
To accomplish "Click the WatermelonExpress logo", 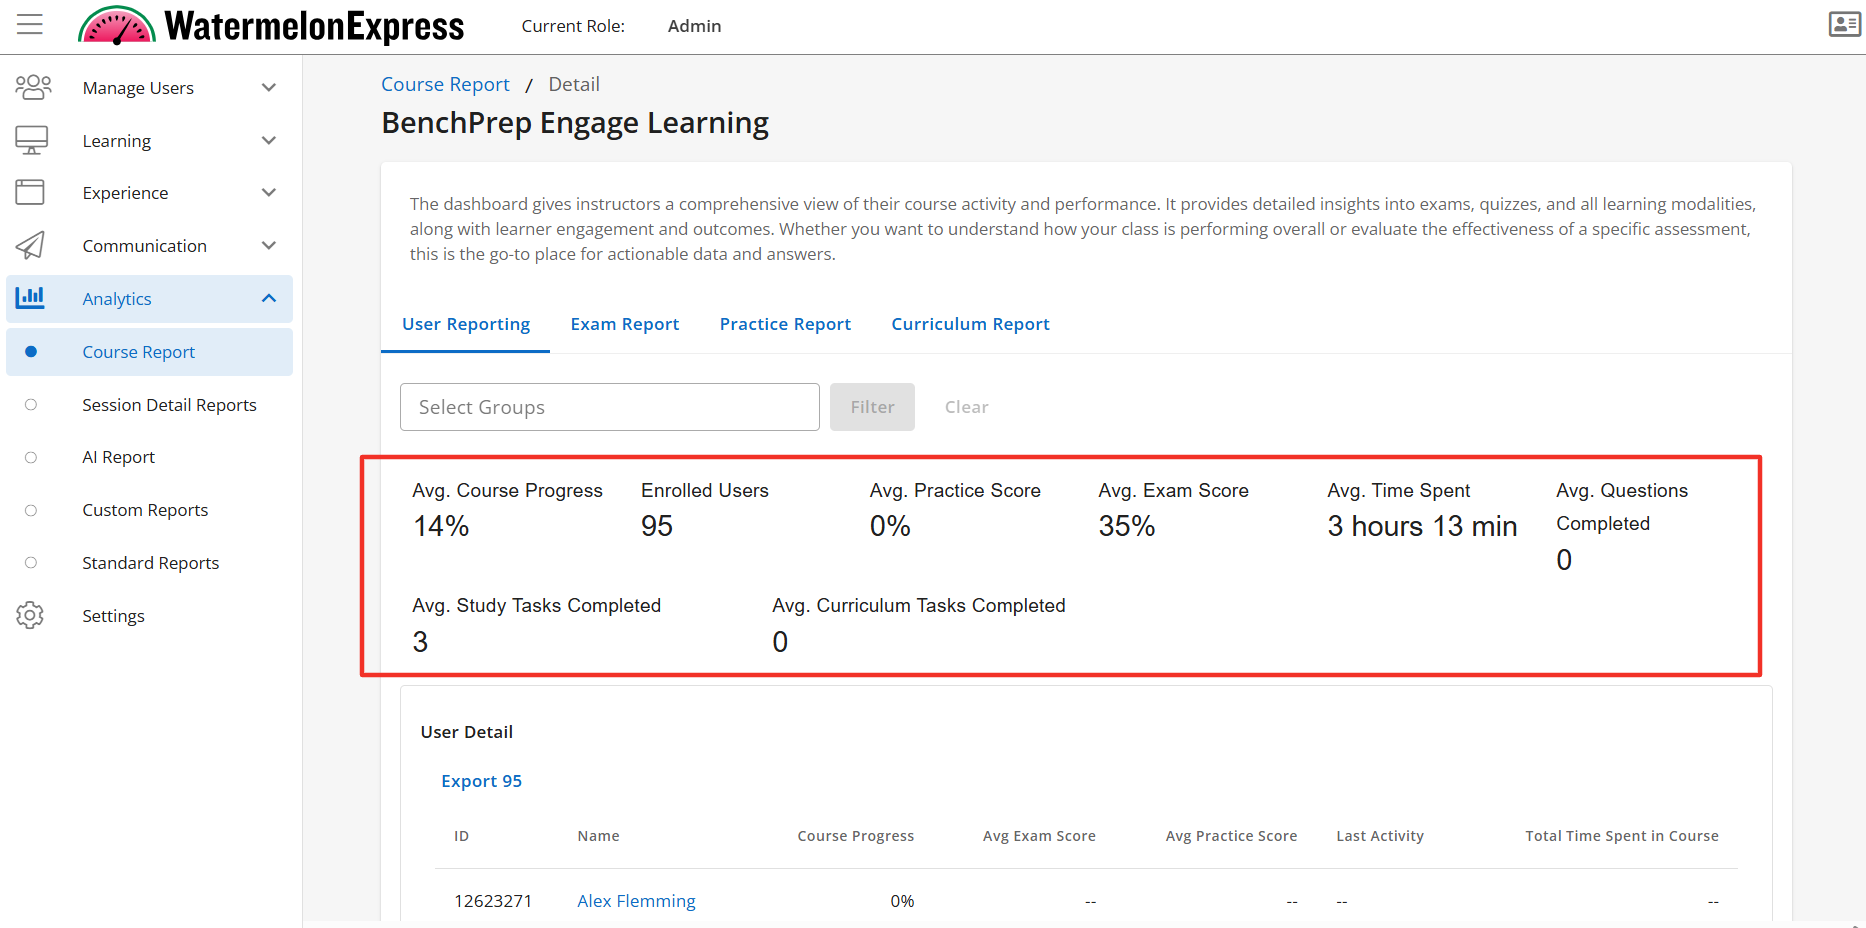I will click(271, 26).
